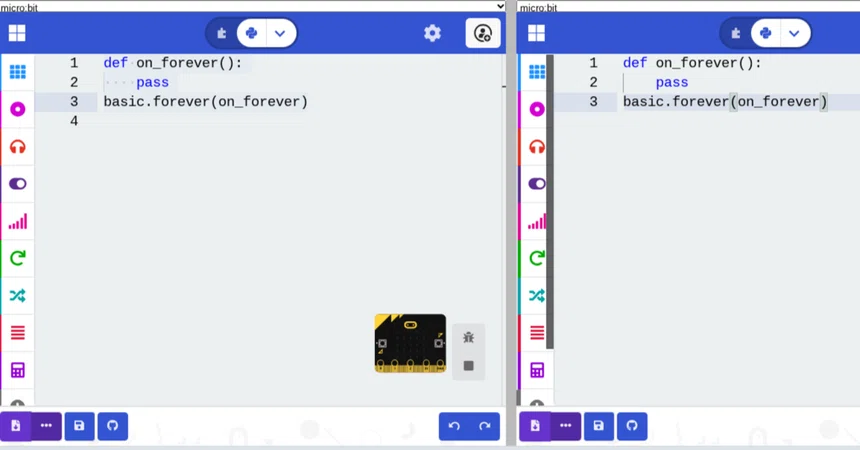The width and height of the screenshot is (860, 450).
Task: Open the user sign-in profile button
Action: pyautogui.click(x=483, y=33)
